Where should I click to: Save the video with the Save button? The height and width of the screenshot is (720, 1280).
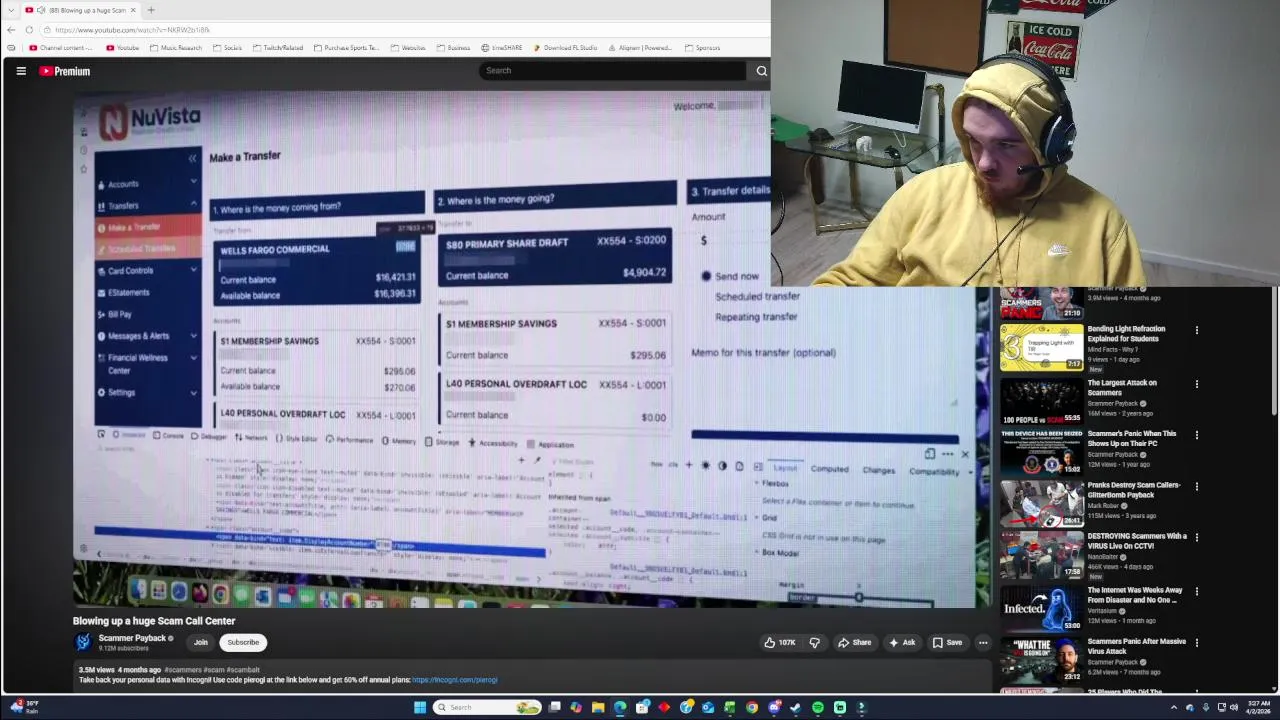pyautogui.click(x=947, y=643)
